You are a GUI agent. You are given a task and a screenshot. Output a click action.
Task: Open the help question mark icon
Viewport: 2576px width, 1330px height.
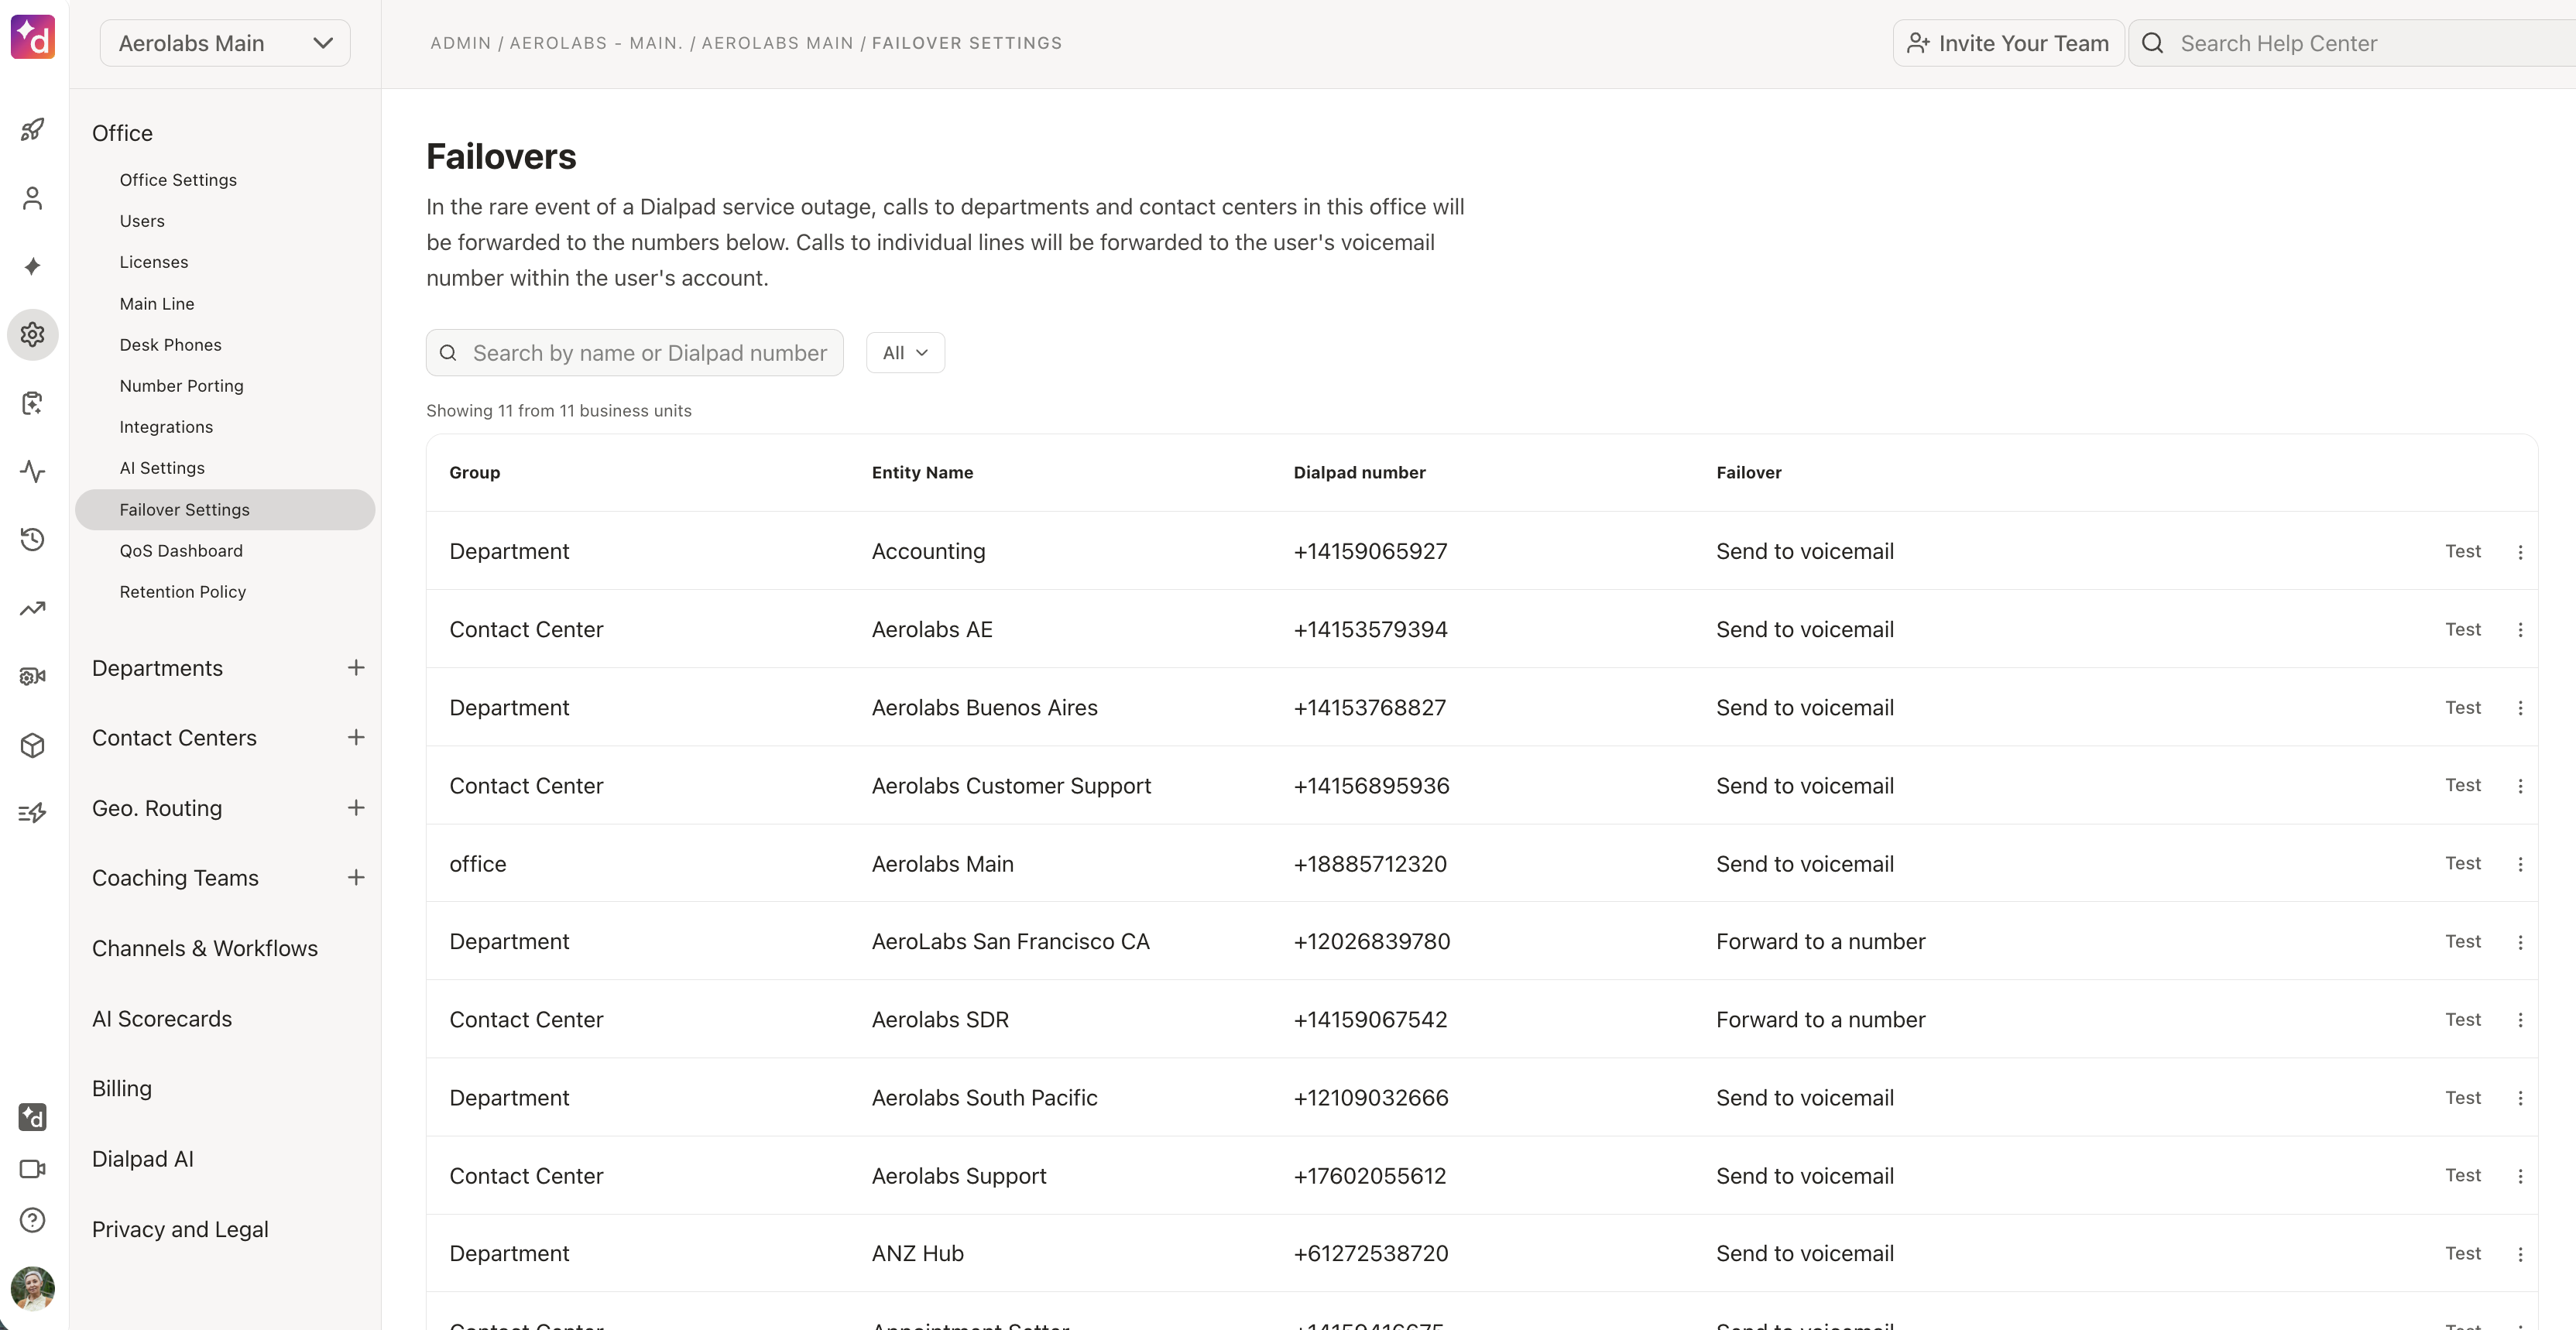click(33, 1220)
